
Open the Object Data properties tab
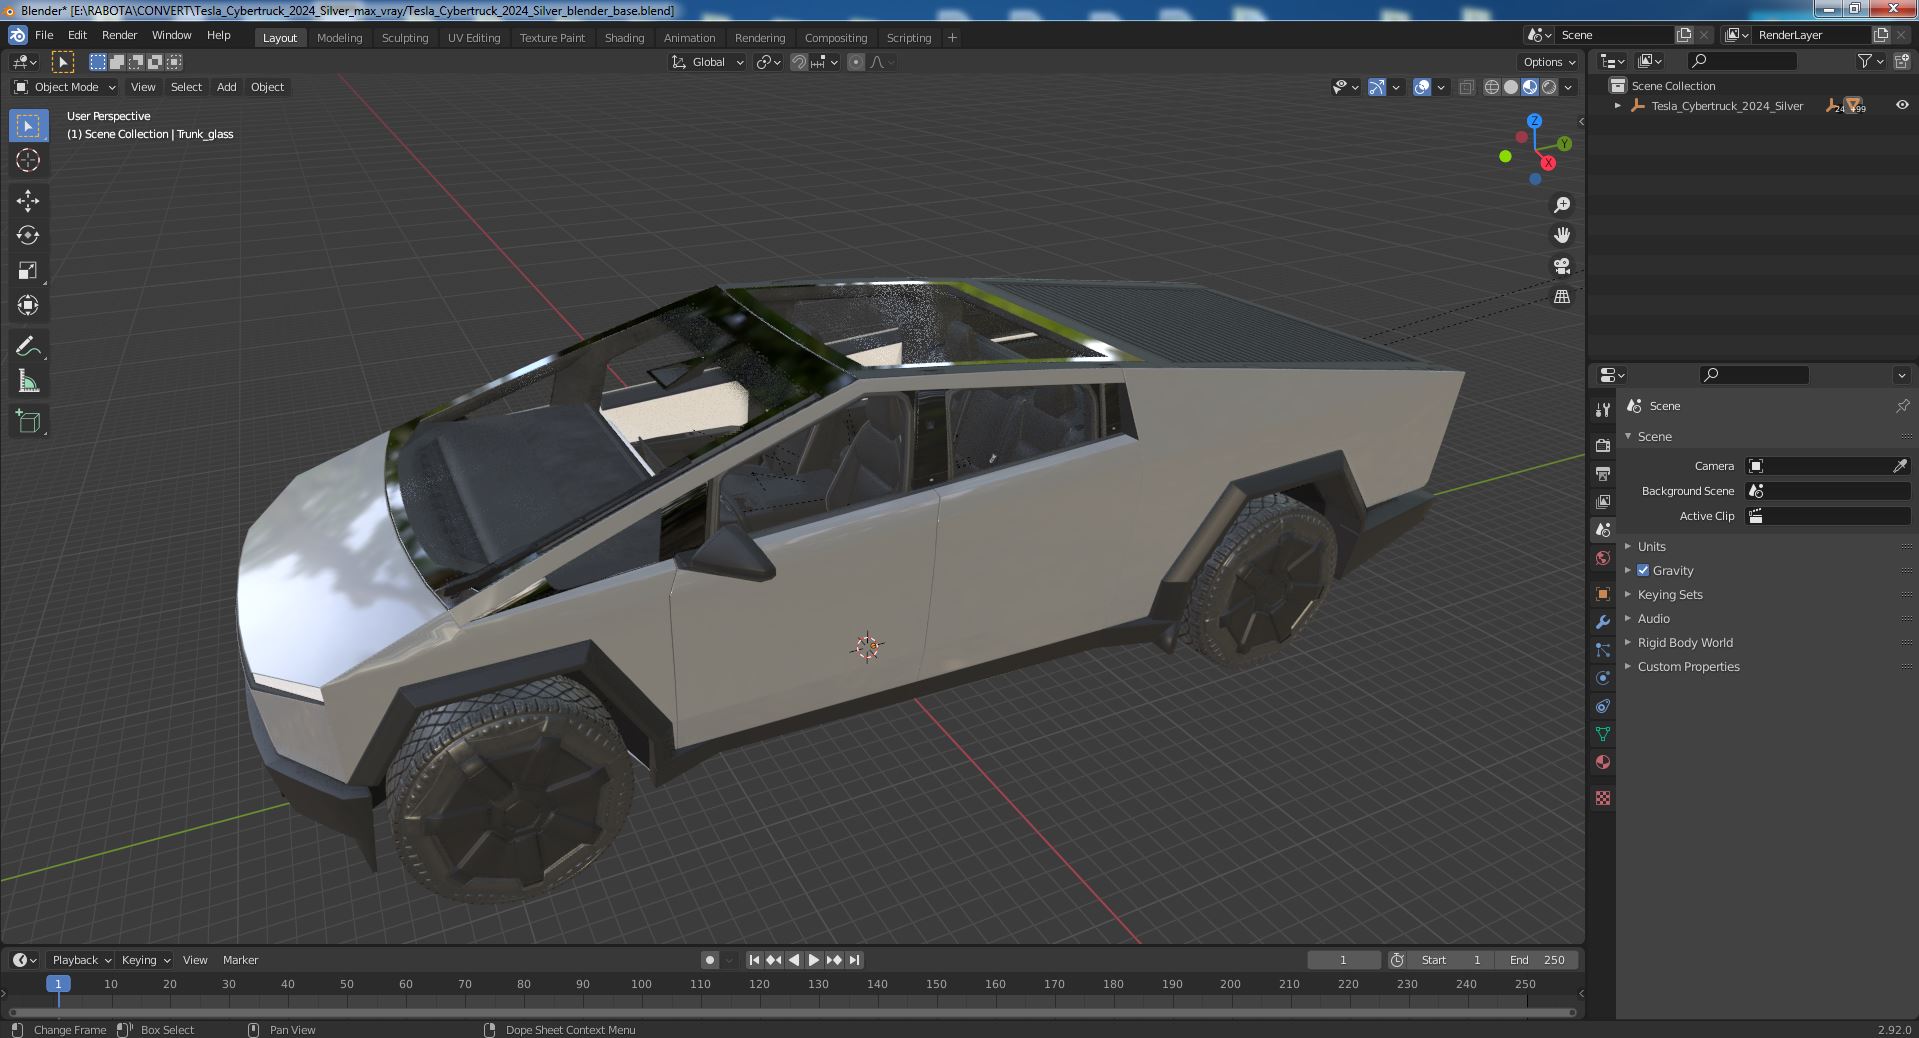pos(1603,734)
